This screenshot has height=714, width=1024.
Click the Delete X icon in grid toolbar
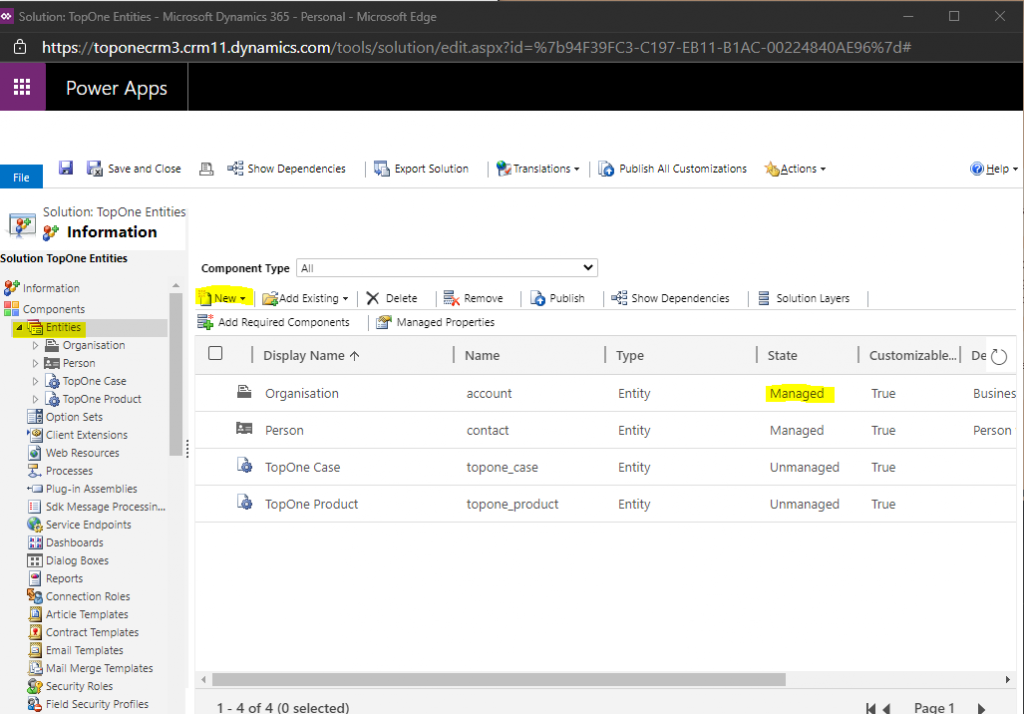tap(373, 298)
